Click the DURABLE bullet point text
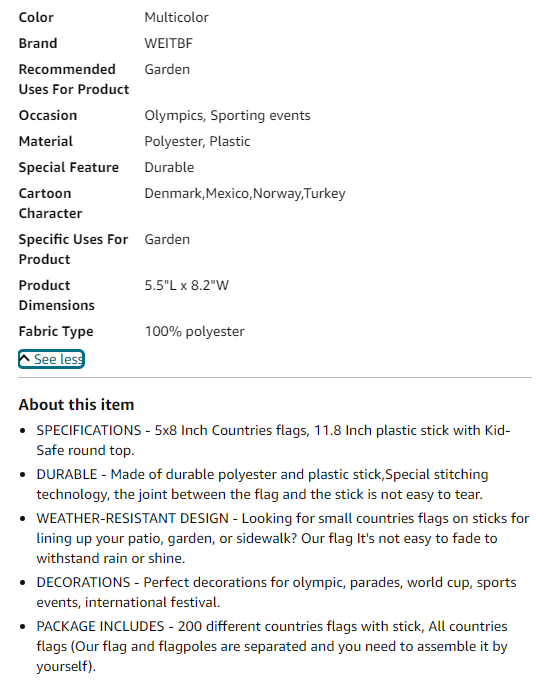 [262, 484]
